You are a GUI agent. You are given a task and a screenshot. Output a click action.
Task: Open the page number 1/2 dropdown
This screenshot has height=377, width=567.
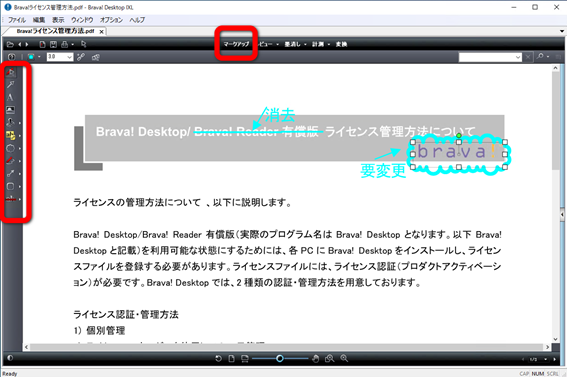545,359
